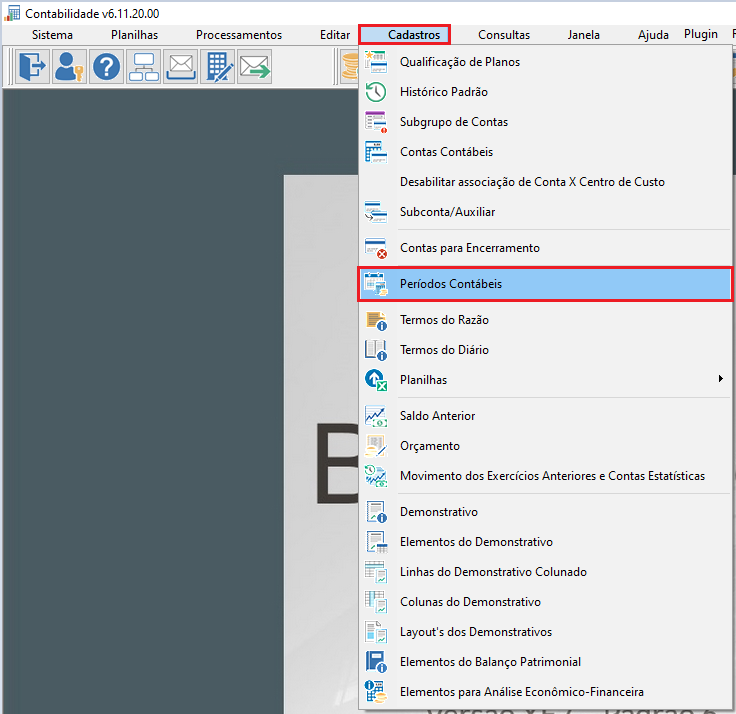Open the Editar menu
The image size is (736, 714).
coord(335,35)
